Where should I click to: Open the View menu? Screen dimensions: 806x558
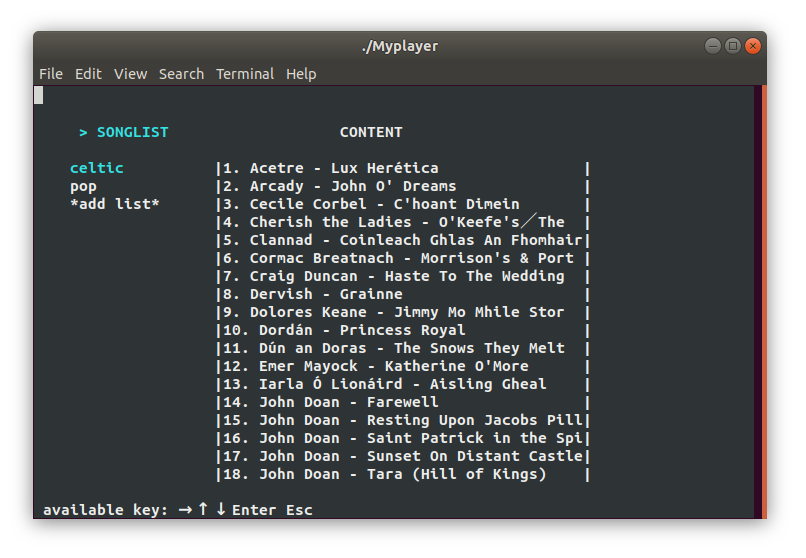(x=131, y=74)
